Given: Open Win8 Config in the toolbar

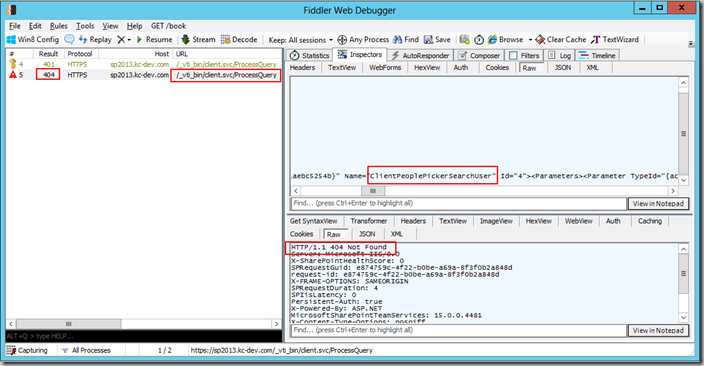Looking at the screenshot, I should click(33, 40).
